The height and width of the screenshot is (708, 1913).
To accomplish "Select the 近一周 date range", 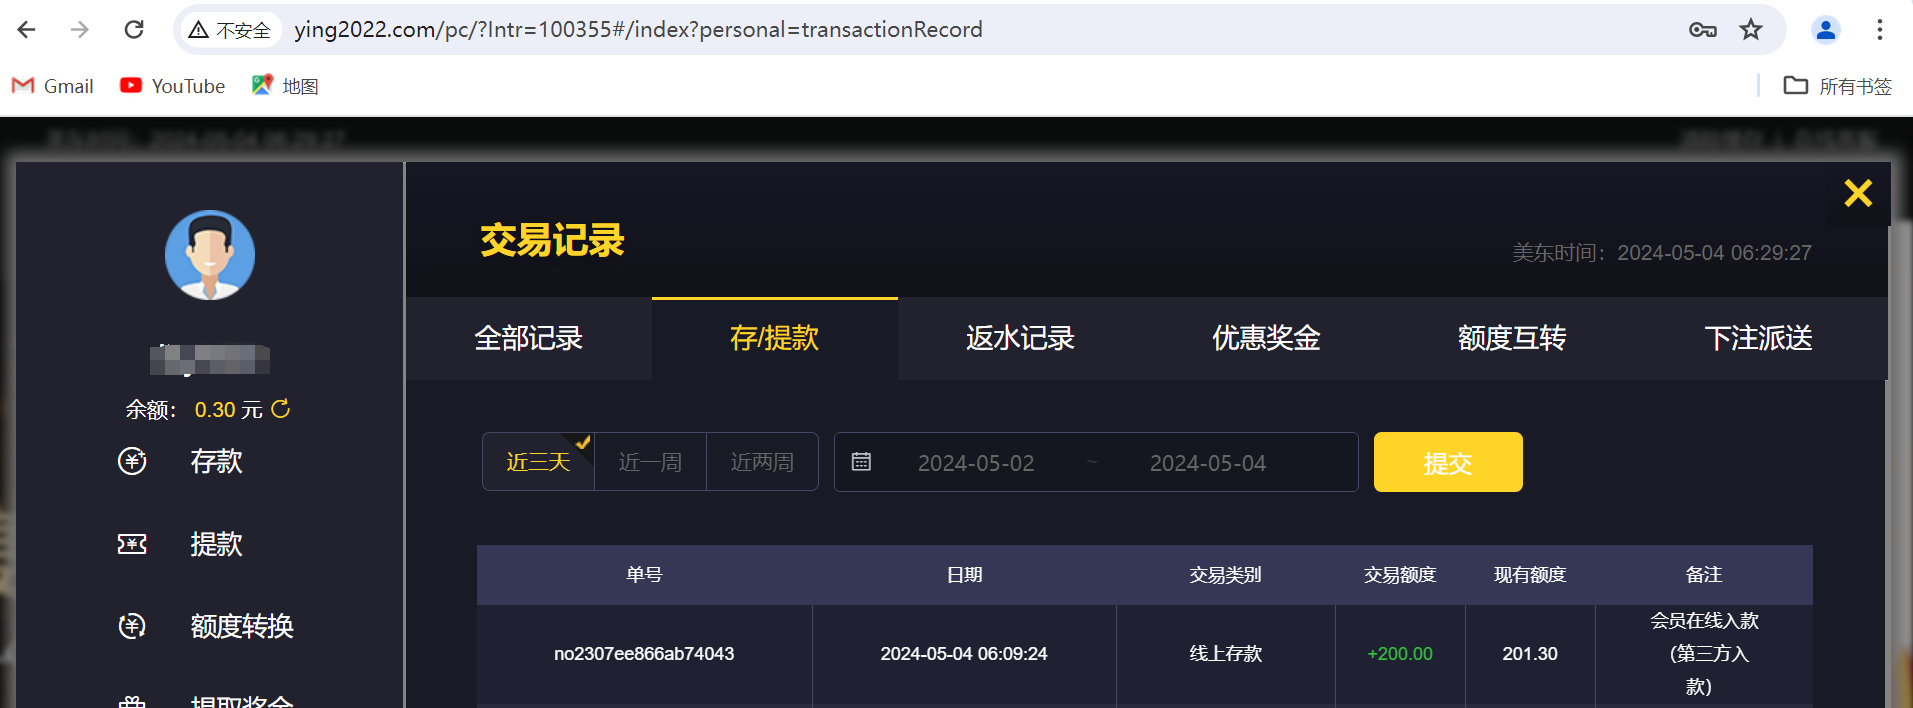I will [651, 462].
